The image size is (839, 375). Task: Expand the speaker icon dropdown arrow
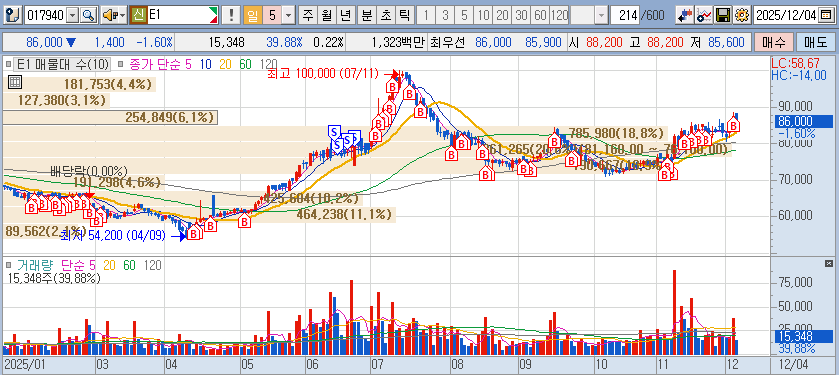pyautogui.click(x=123, y=15)
